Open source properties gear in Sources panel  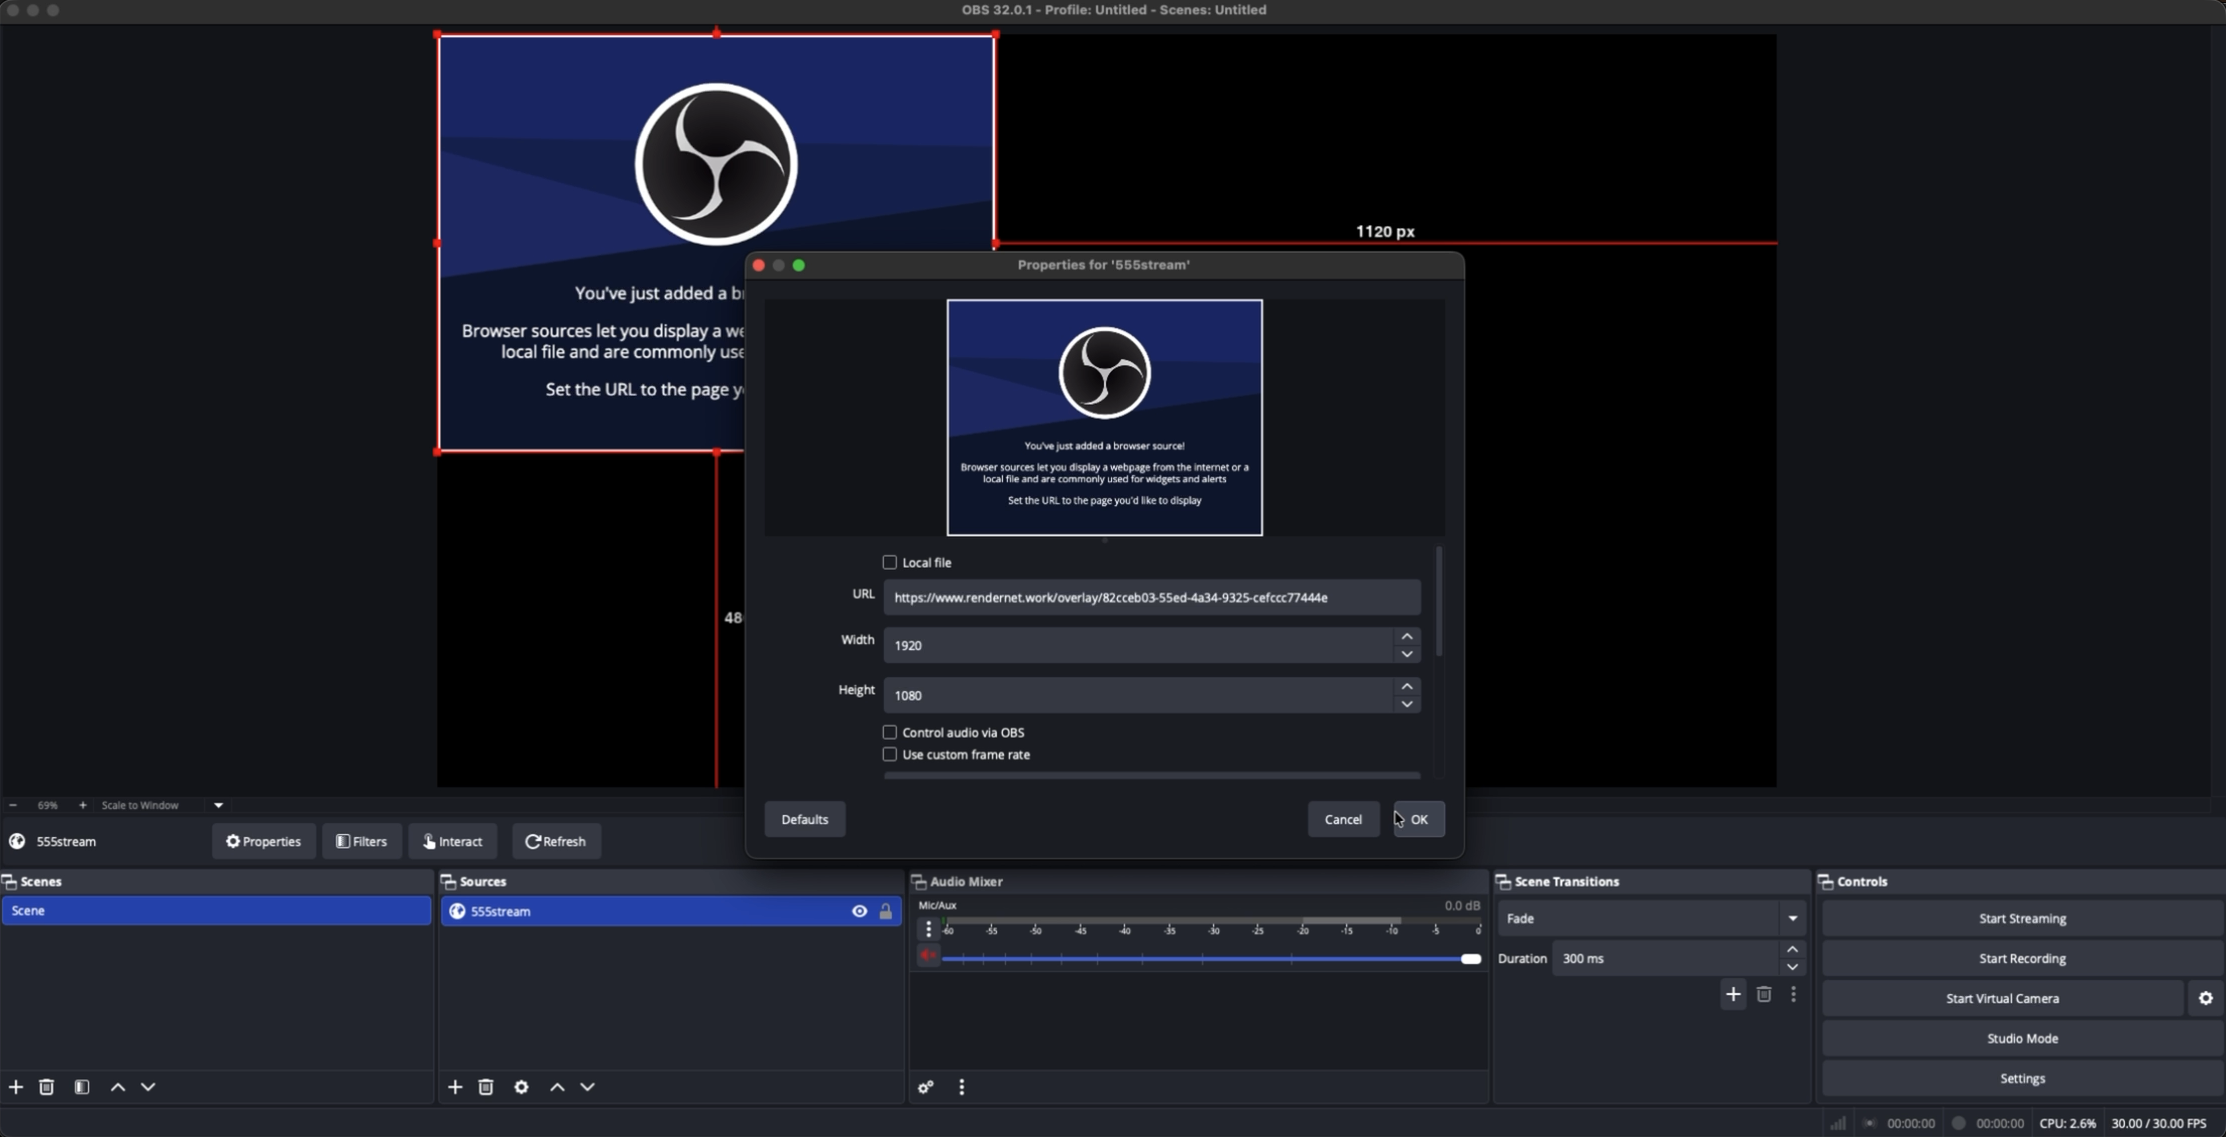(521, 1087)
